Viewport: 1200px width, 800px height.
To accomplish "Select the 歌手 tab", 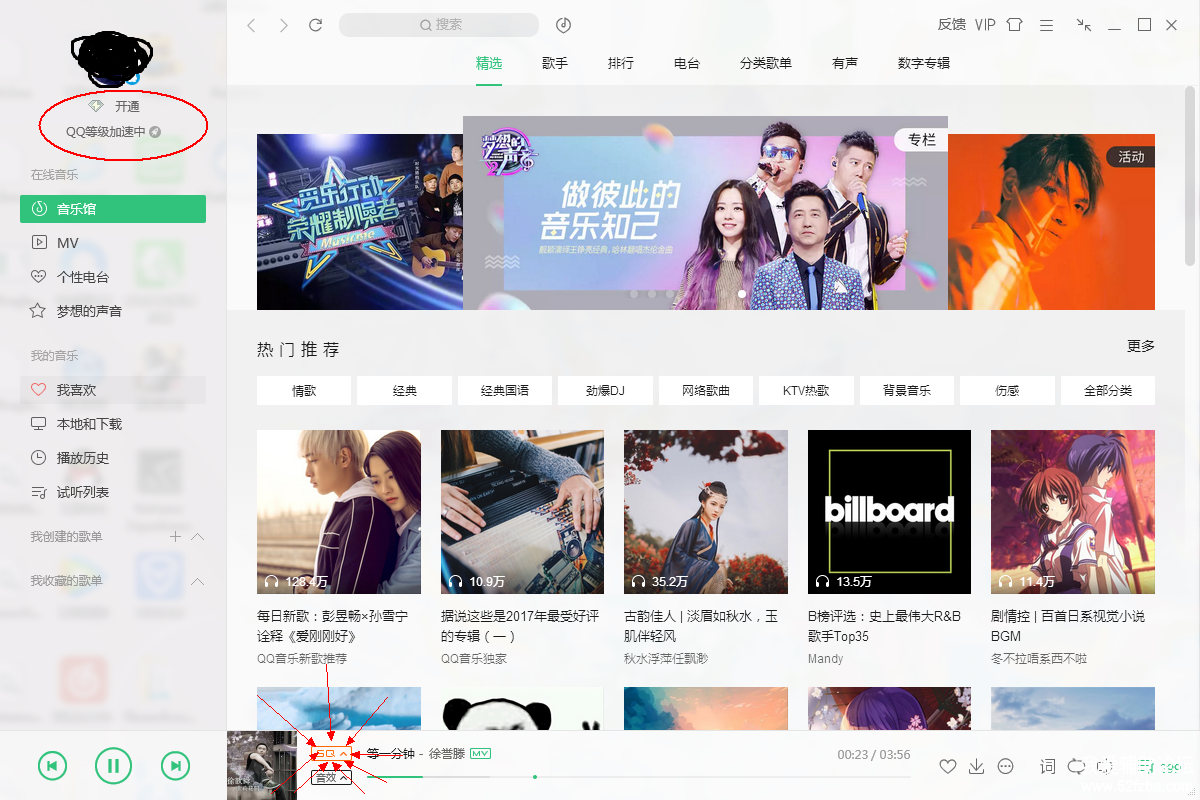I will 555,63.
